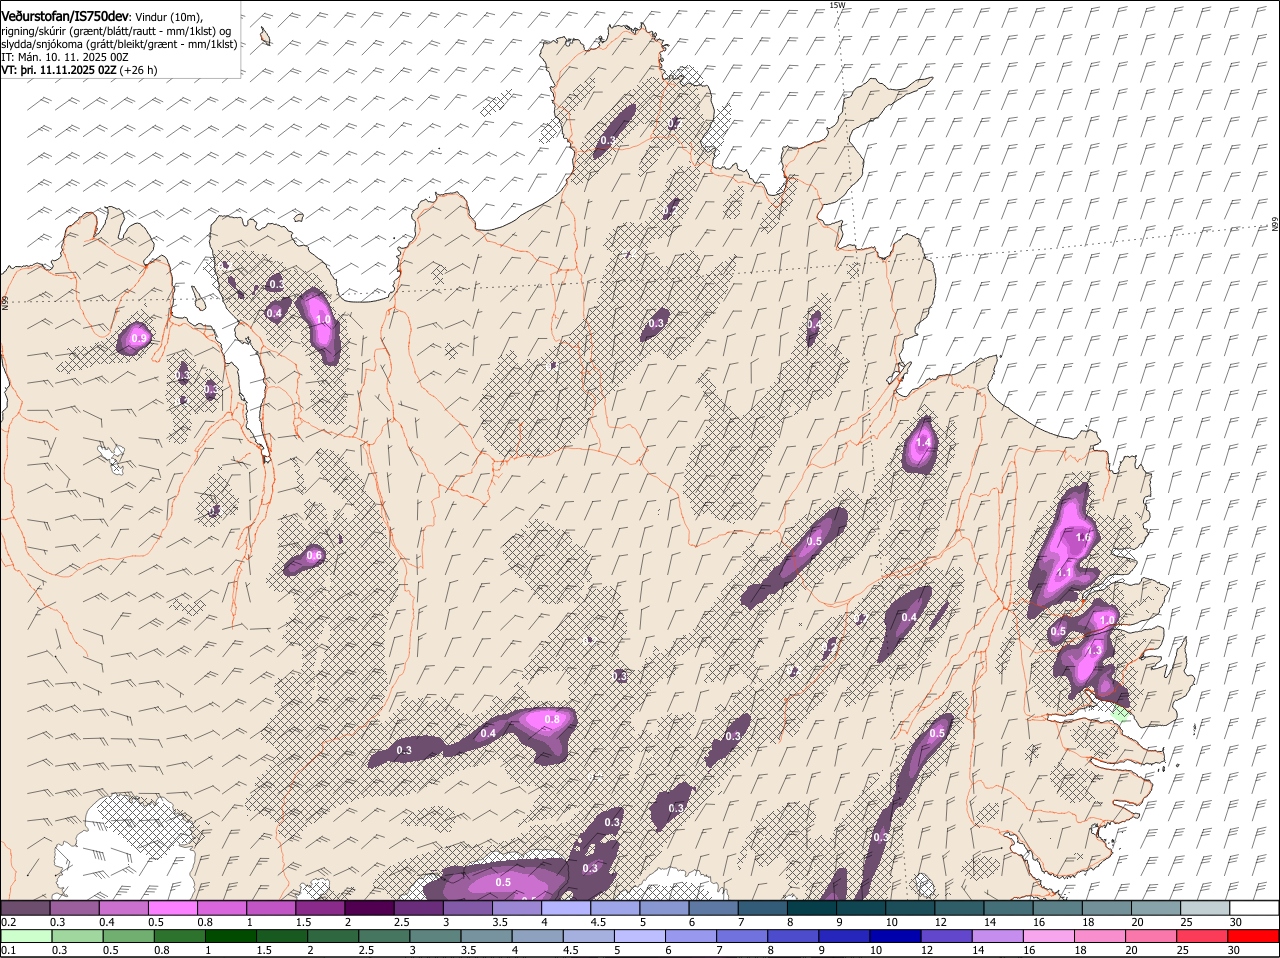Viewport: 1280px width, 958px height.
Task: Click the 1.1 precipitation value on the map
Action: pos(1064,572)
